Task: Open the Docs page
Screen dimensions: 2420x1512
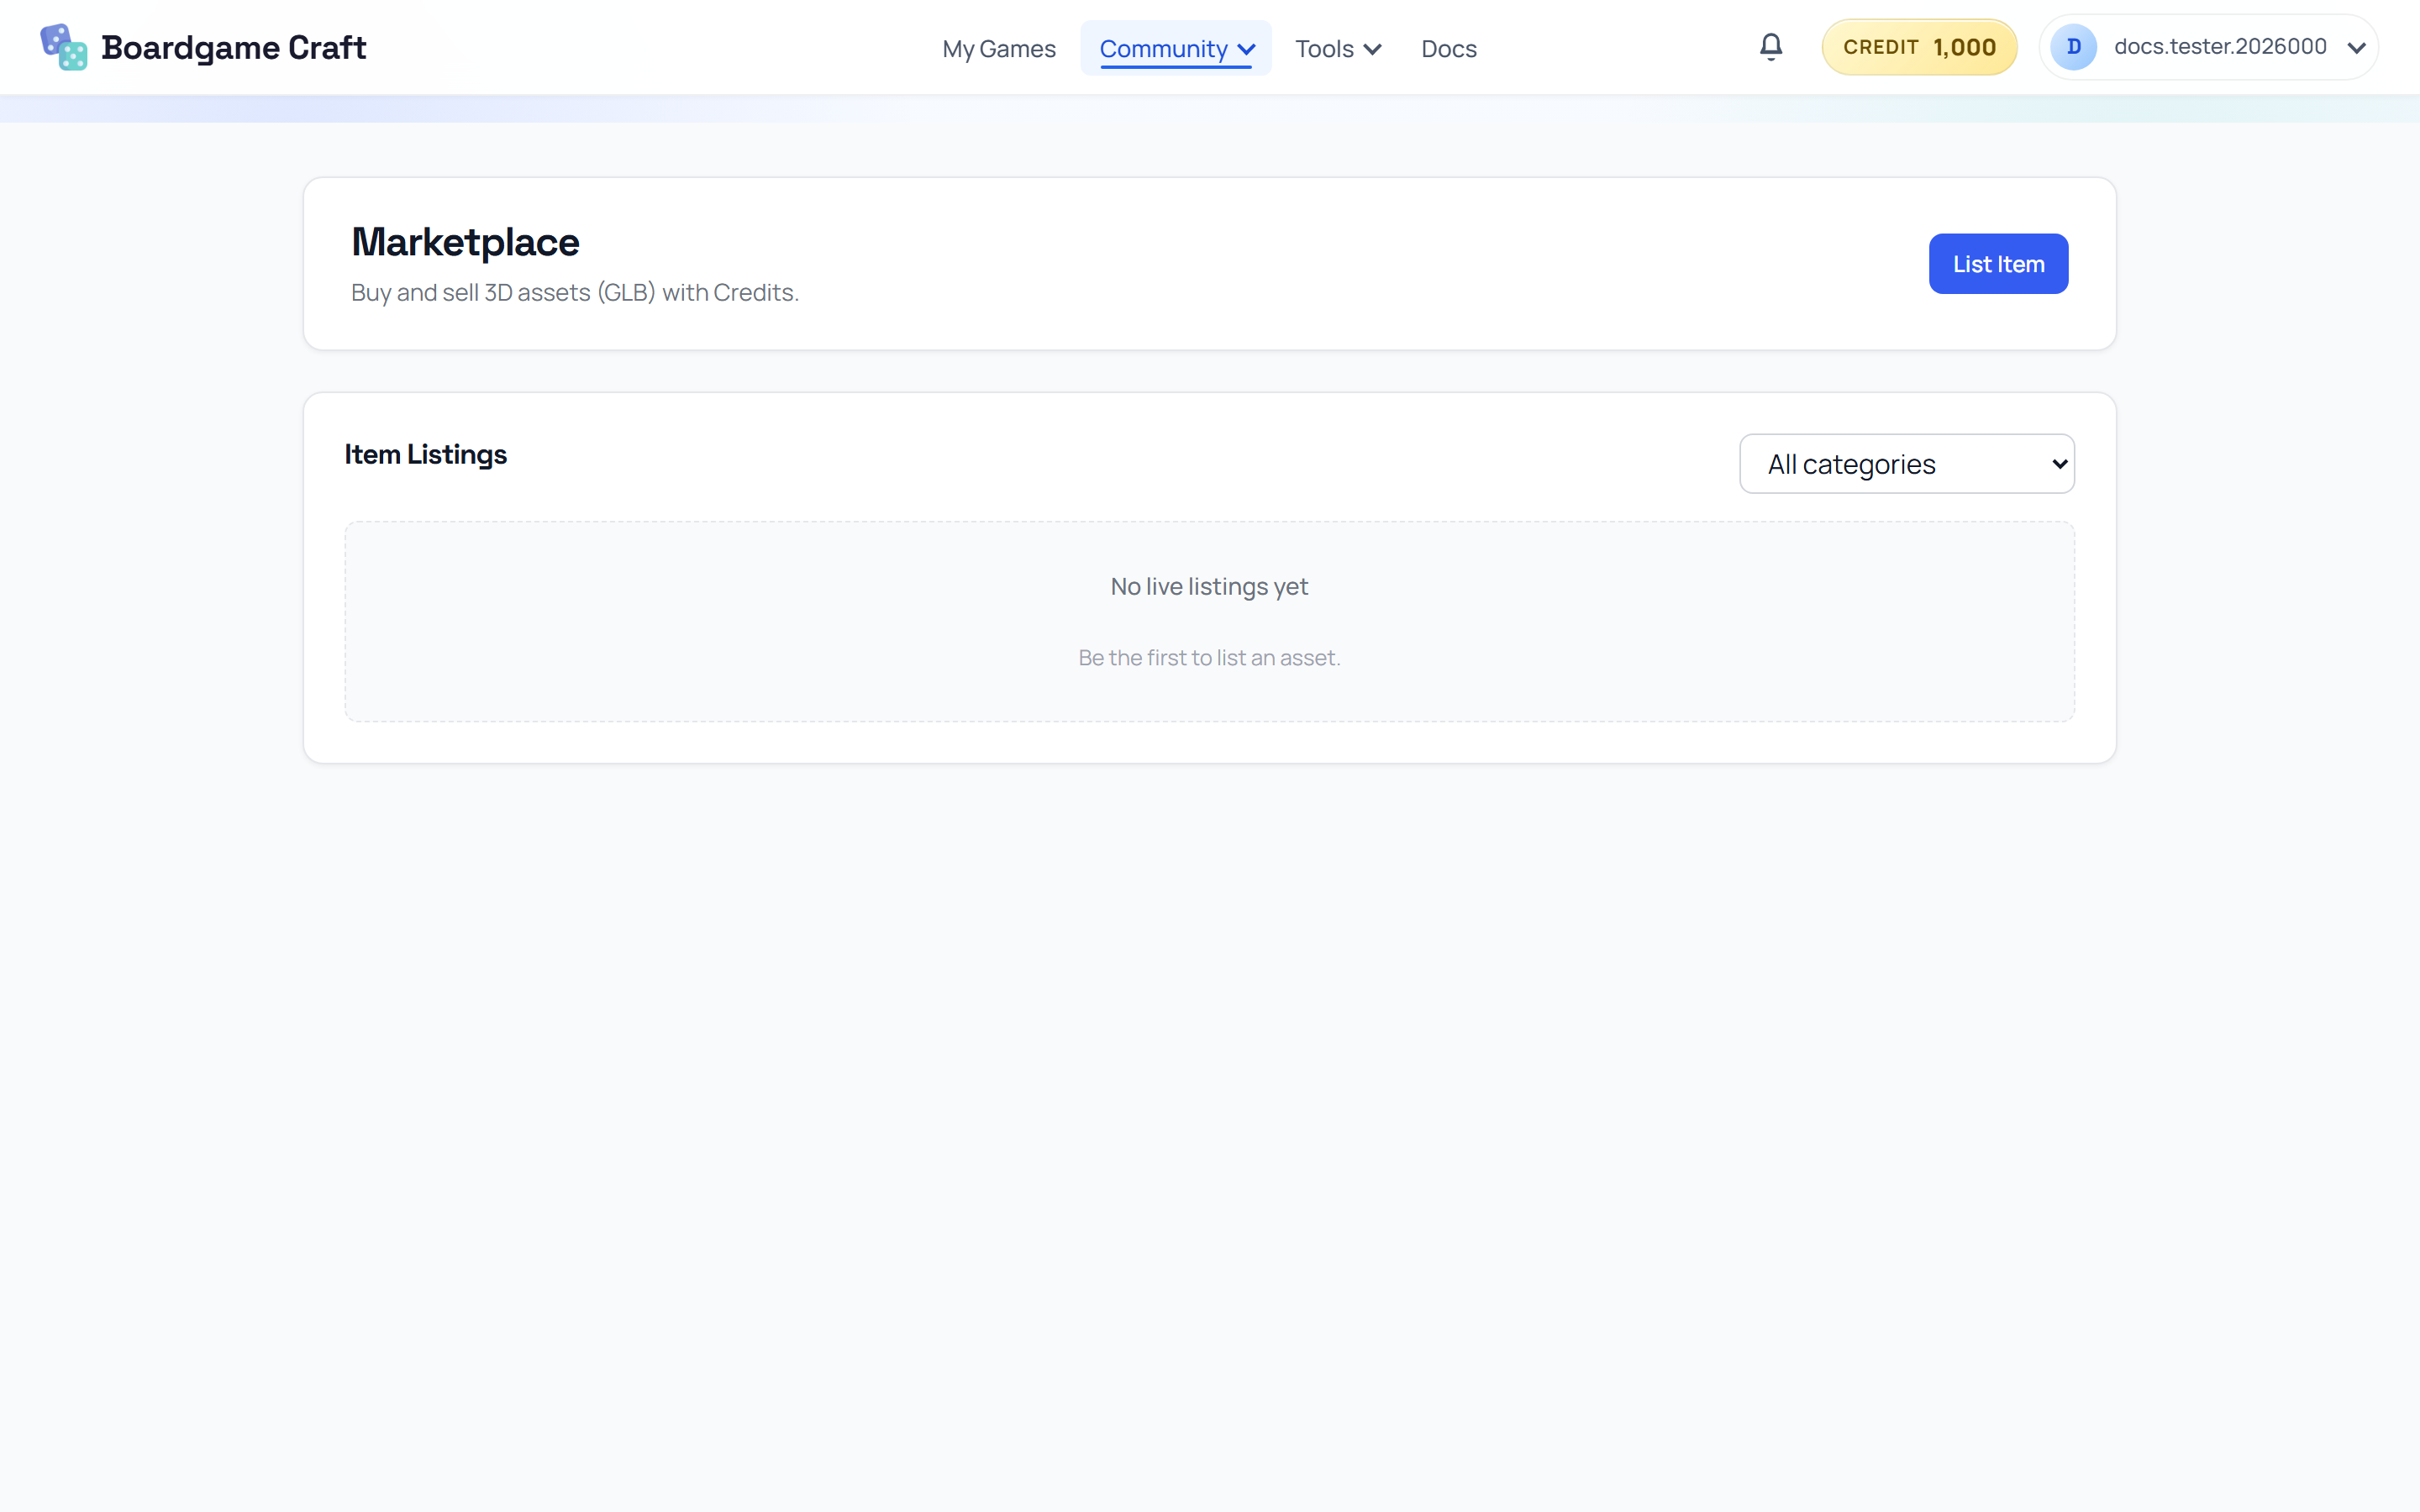Action: [x=1448, y=48]
